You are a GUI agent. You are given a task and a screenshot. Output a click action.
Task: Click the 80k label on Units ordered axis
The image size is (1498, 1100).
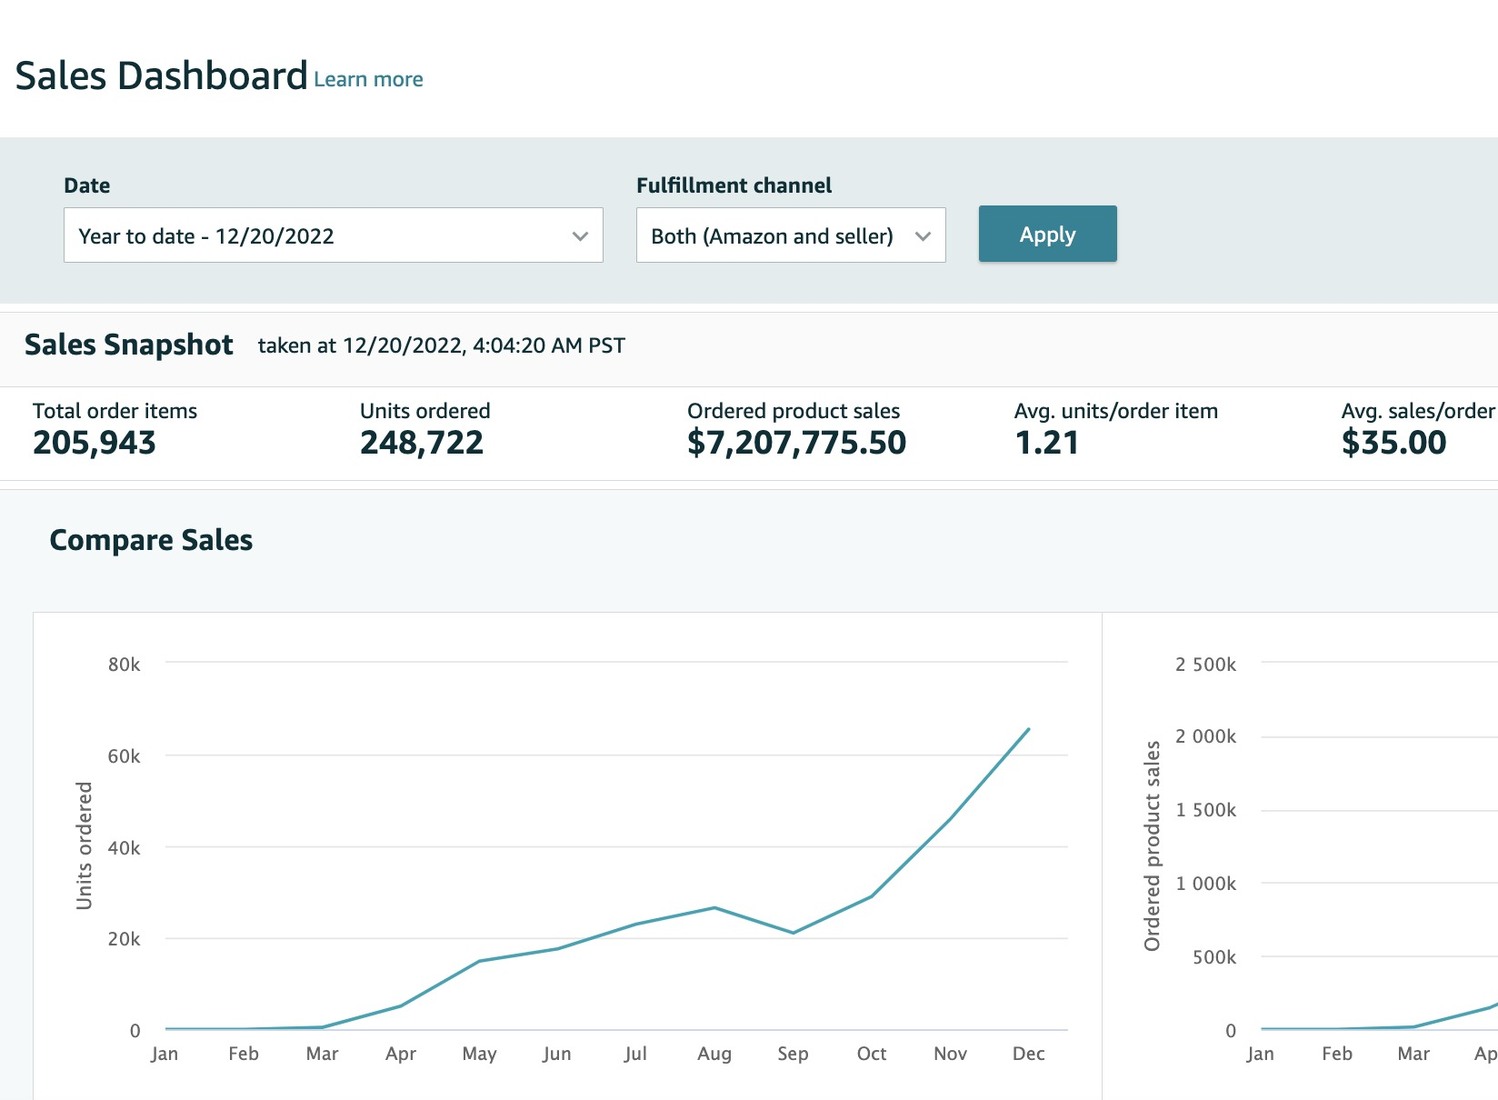[x=124, y=664]
